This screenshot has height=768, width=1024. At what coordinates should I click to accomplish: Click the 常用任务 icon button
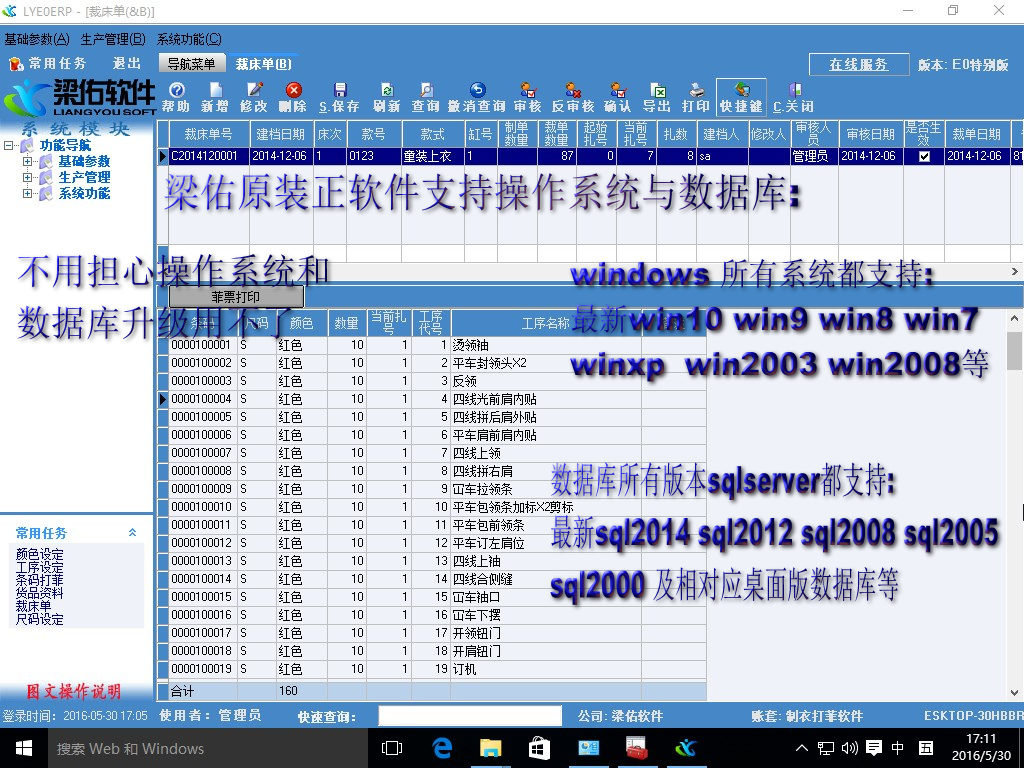[48, 63]
